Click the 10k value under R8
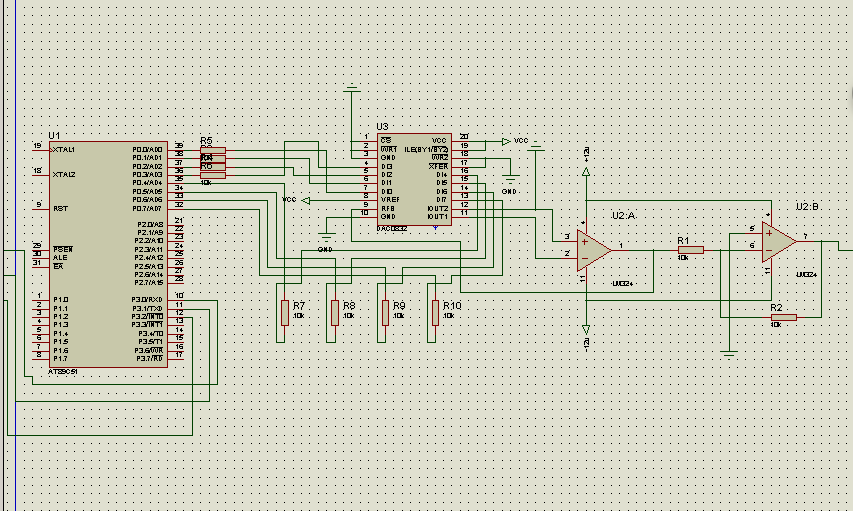853x511 pixels. point(348,316)
